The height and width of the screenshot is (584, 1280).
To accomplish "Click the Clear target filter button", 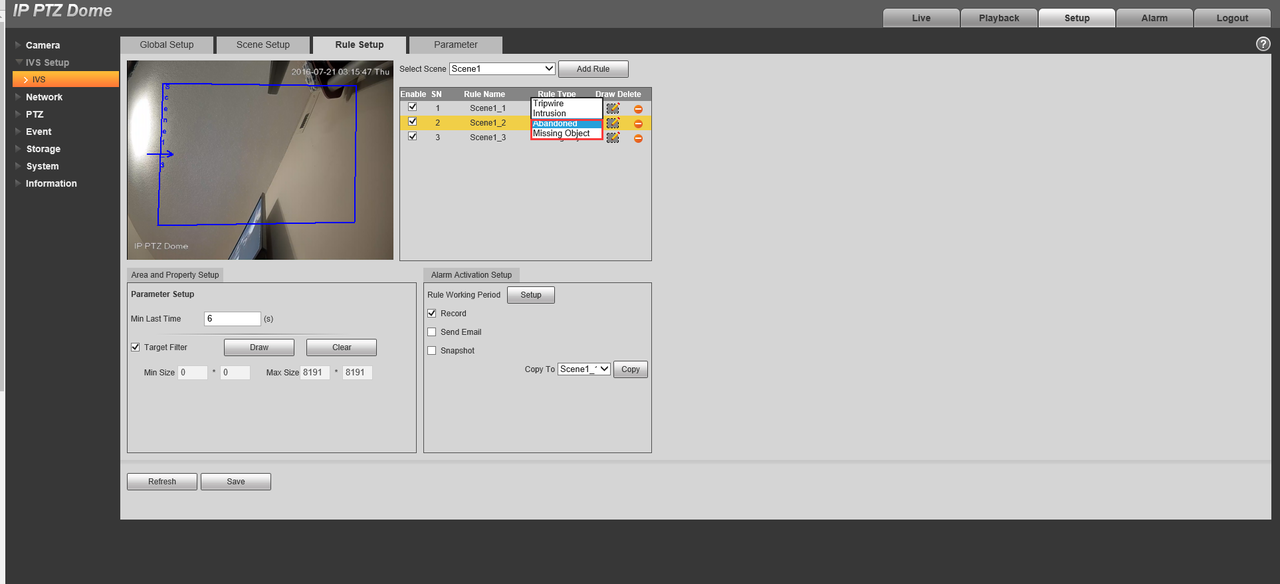I will tap(342, 347).
